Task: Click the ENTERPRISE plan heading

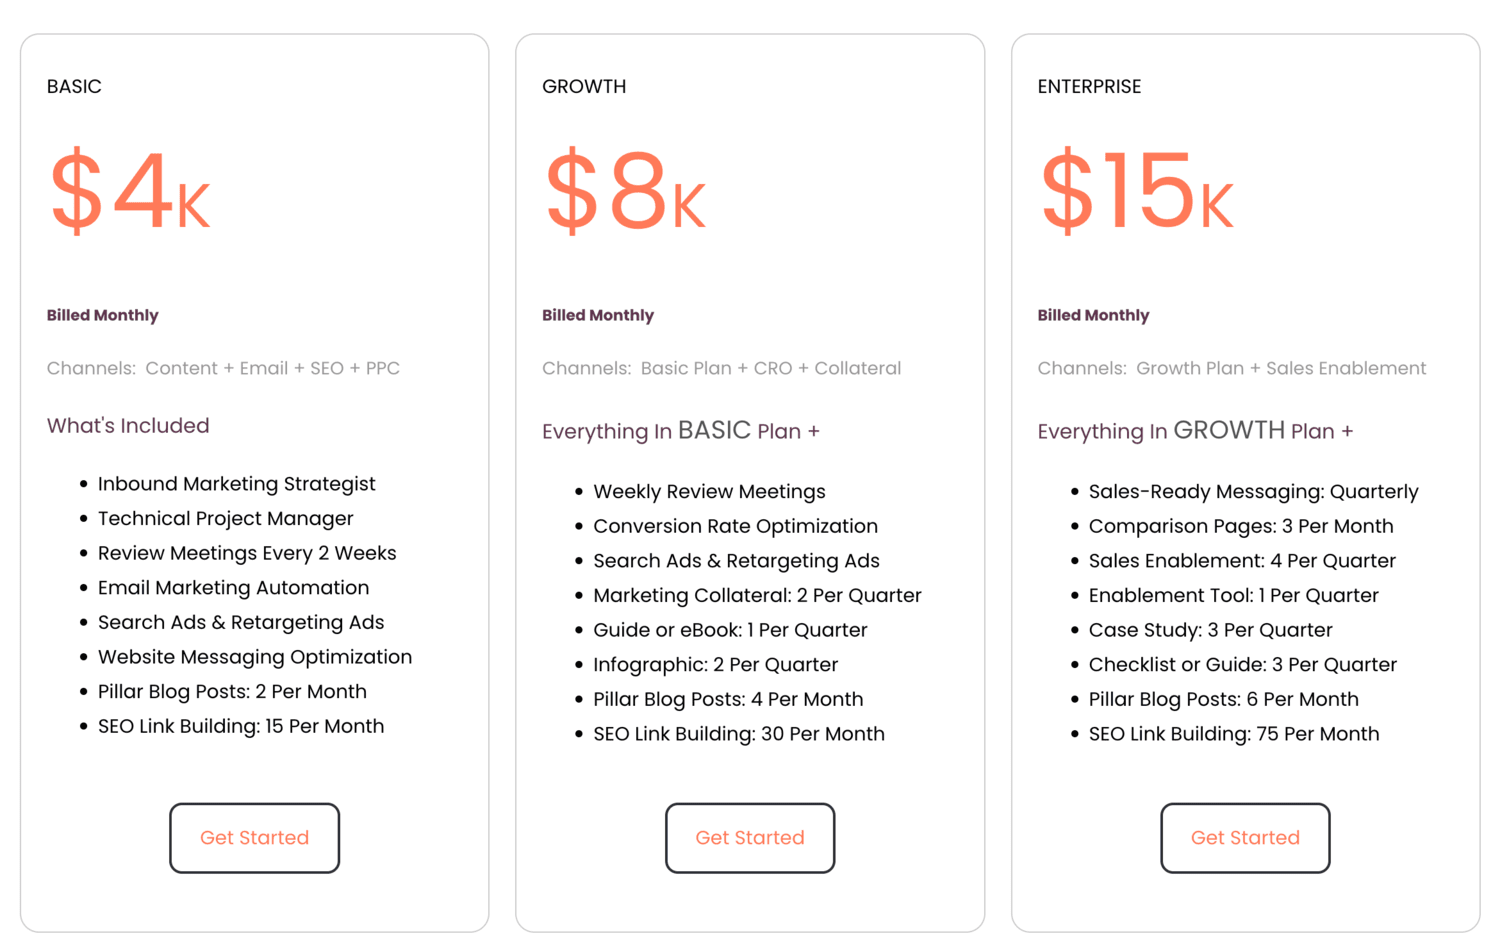Action: 1089,87
